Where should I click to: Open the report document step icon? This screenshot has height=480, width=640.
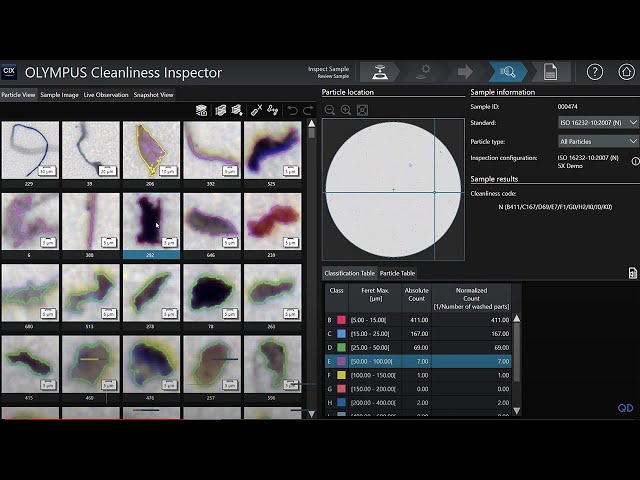coord(550,72)
